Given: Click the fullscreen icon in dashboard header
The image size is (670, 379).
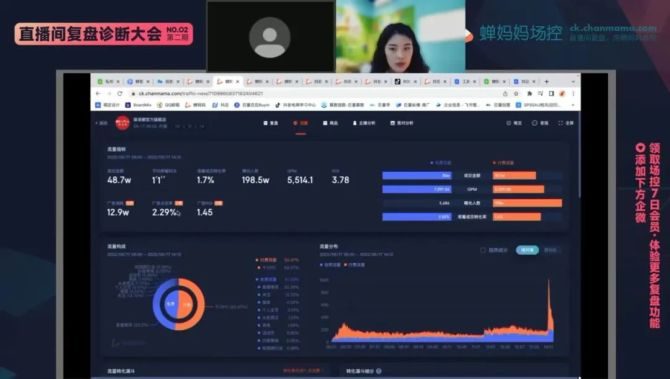Looking at the screenshot, I should [x=560, y=123].
